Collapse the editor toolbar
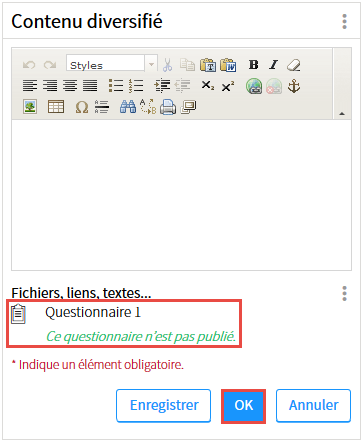363x443 pixels. point(342,114)
